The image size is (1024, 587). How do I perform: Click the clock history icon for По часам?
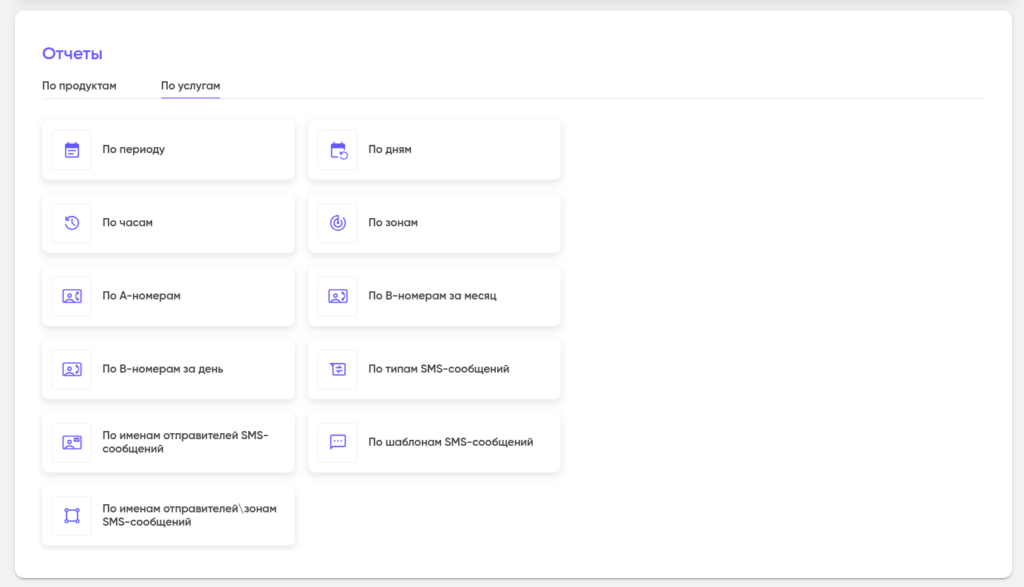72,223
